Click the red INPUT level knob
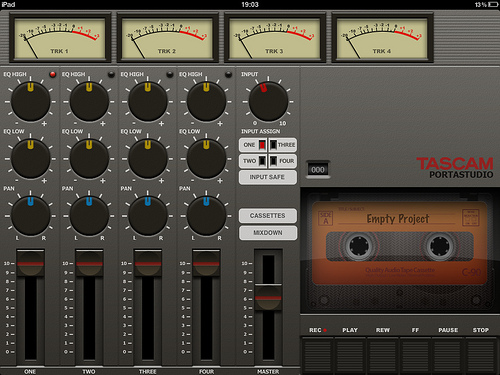 [268, 102]
